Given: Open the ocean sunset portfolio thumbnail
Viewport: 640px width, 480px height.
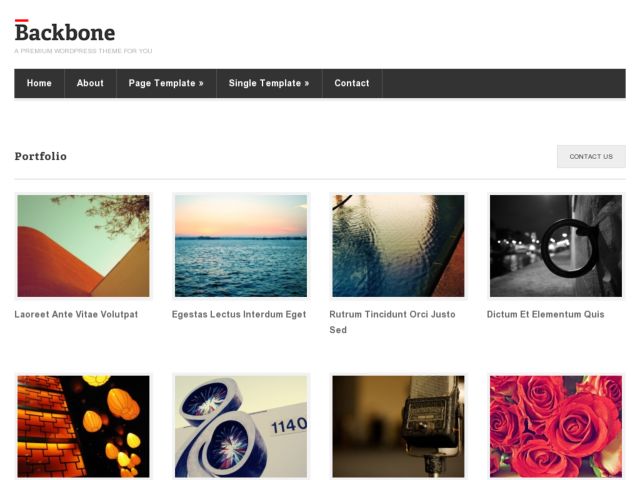Looking at the screenshot, I should point(241,246).
